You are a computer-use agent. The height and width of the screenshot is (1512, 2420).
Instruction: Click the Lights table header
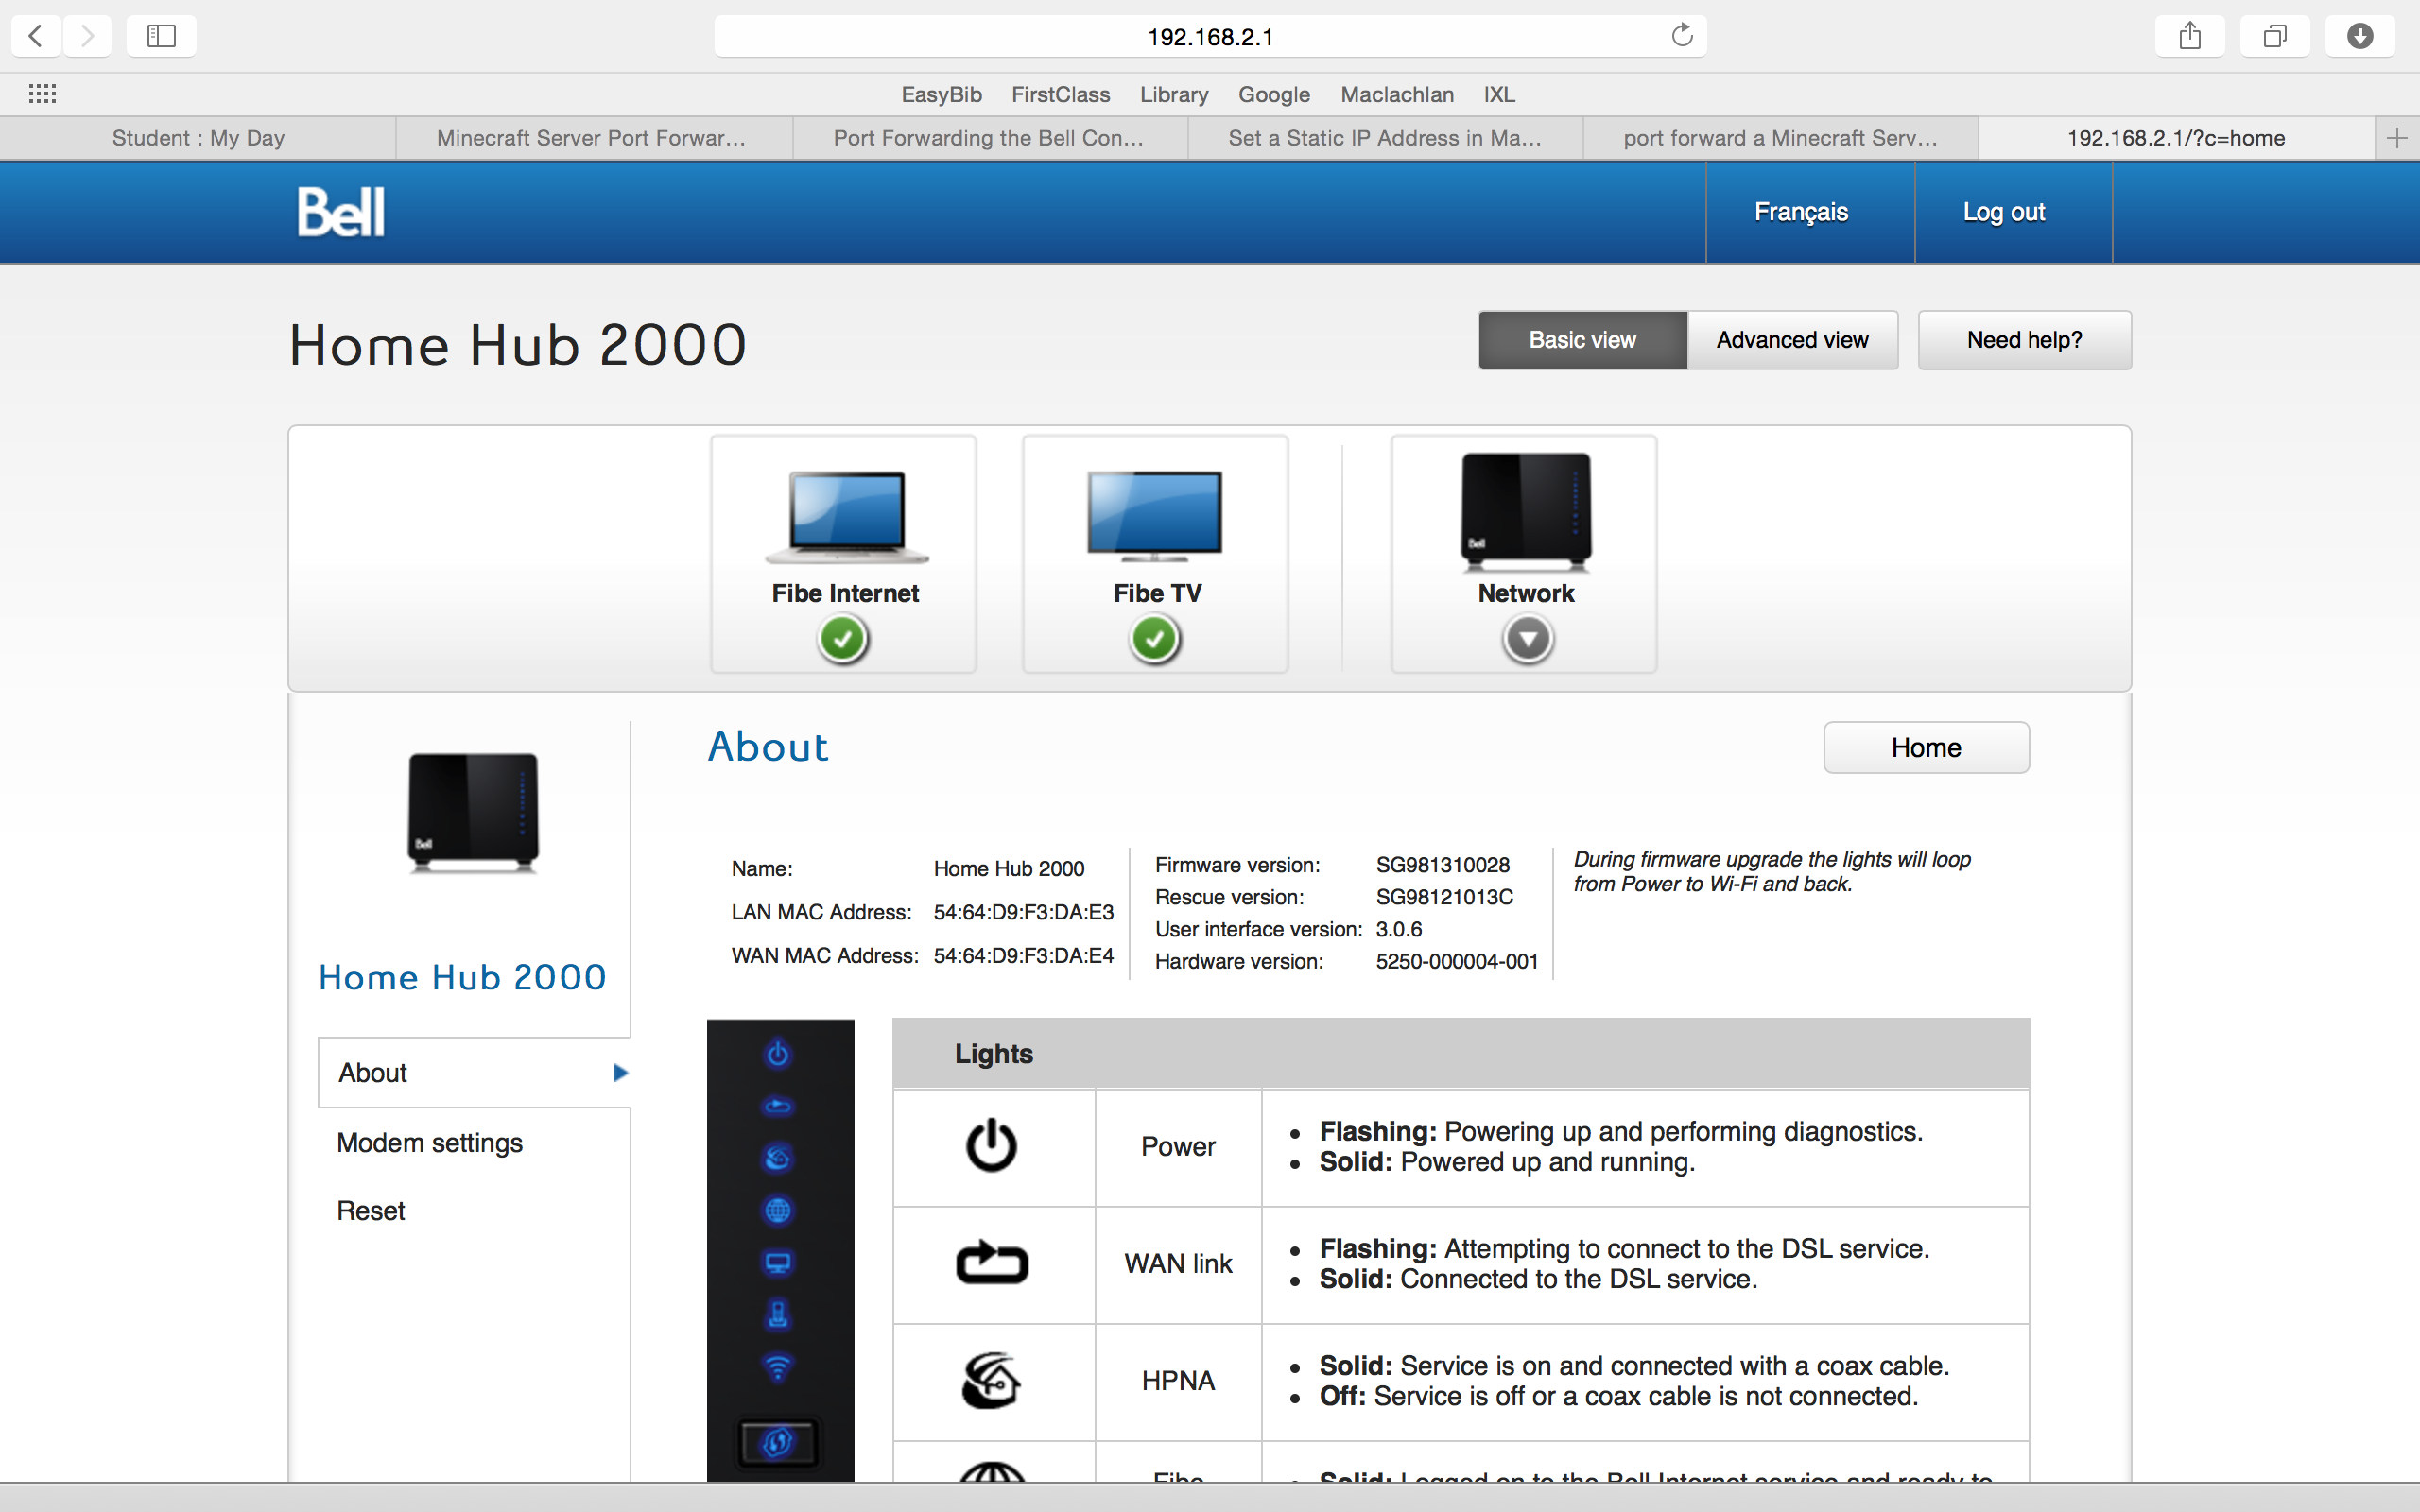pos(1461,1053)
